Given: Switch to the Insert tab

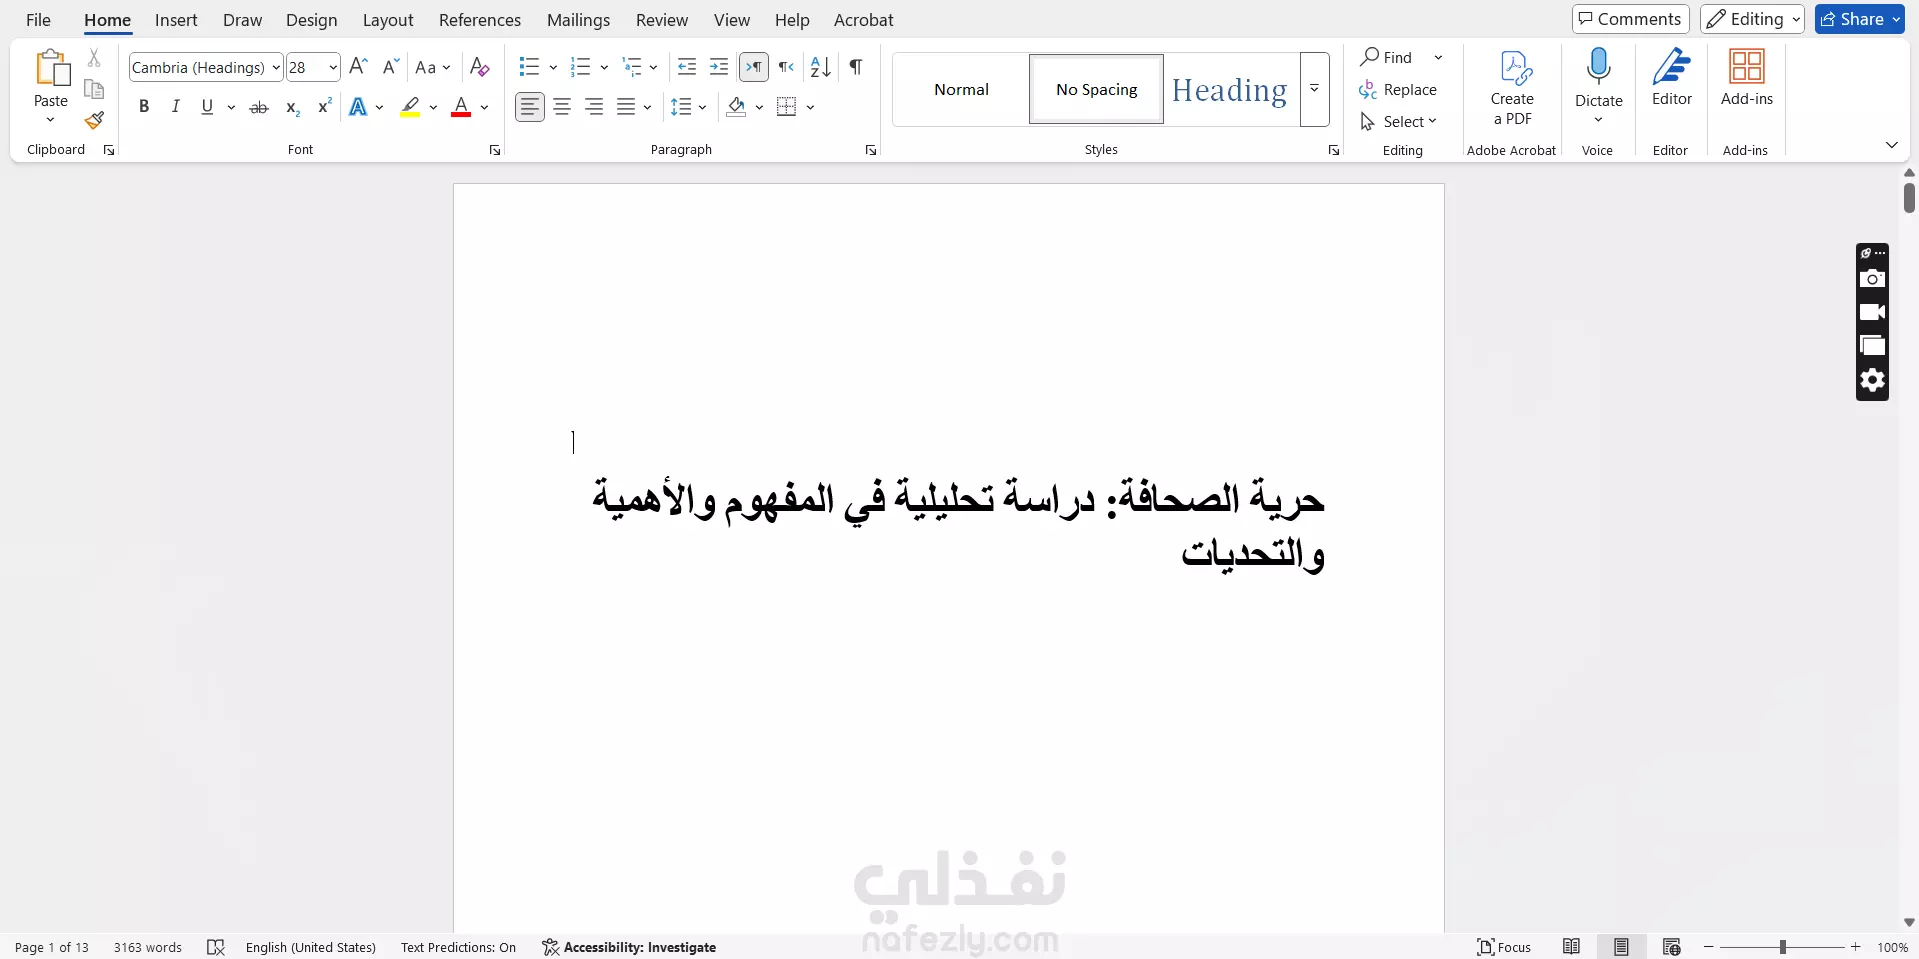Looking at the screenshot, I should click(176, 20).
